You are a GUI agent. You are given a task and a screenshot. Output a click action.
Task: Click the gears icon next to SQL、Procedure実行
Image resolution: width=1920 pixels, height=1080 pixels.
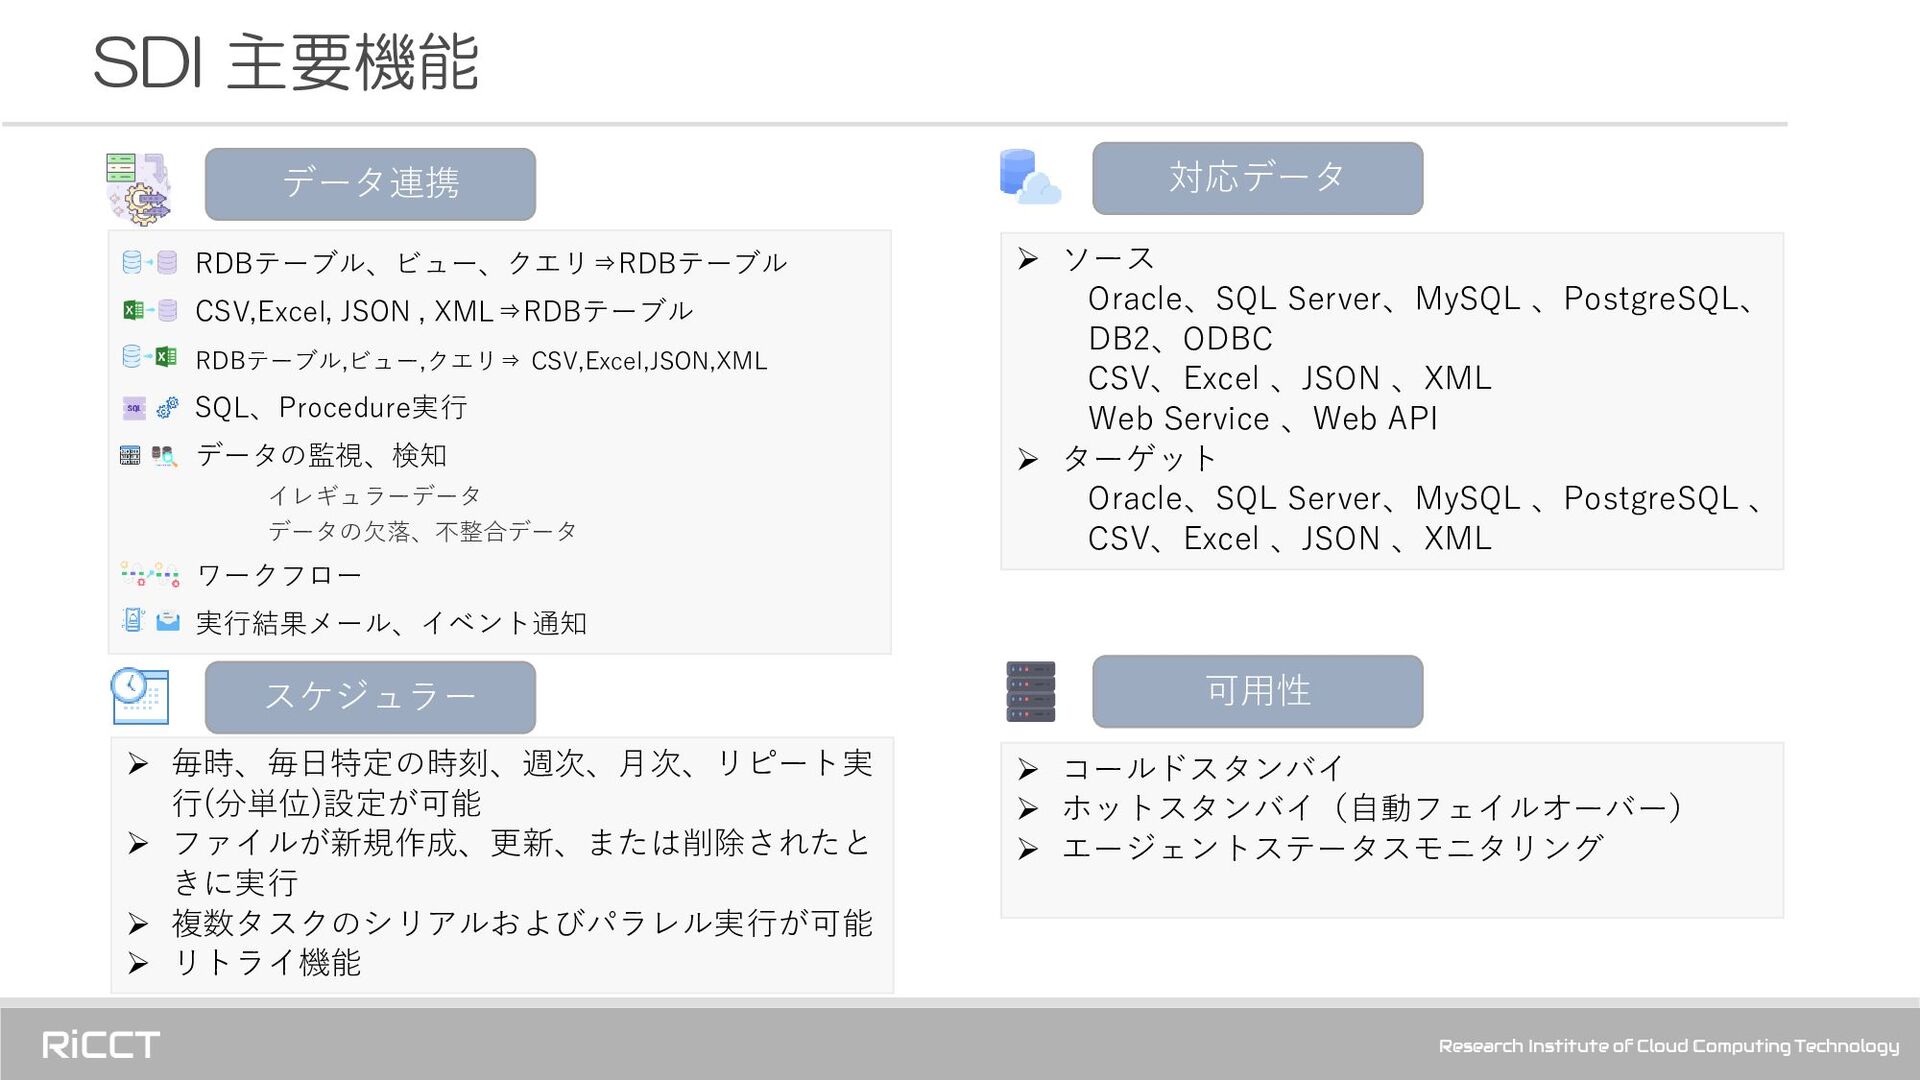167,406
